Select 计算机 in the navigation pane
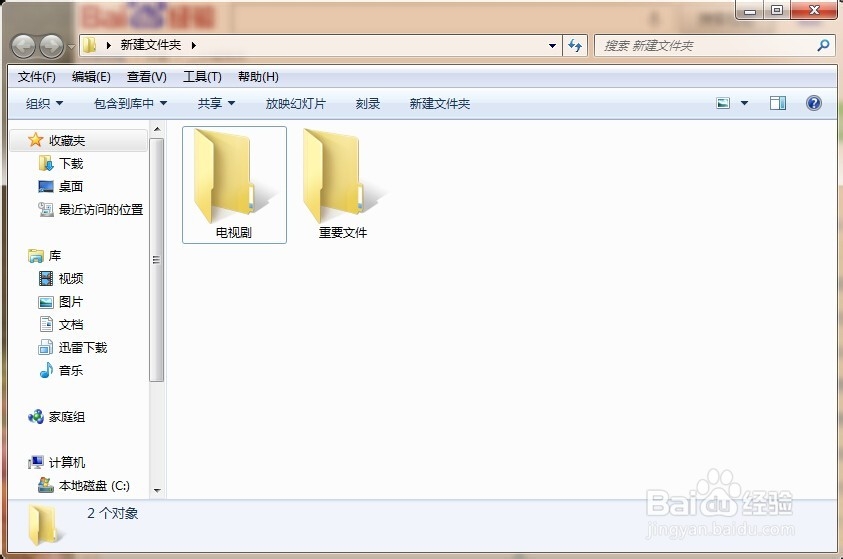The image size is (843, 559). (x=67, y=463)
